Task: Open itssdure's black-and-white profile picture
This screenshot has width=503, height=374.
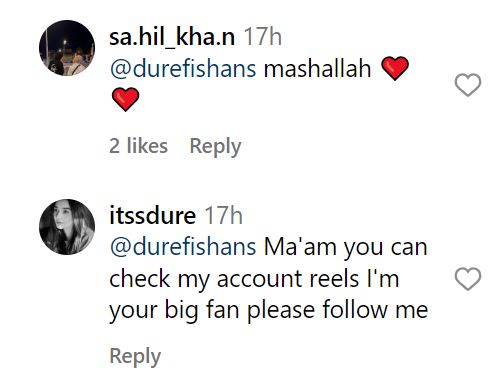Action: (67, 227)
